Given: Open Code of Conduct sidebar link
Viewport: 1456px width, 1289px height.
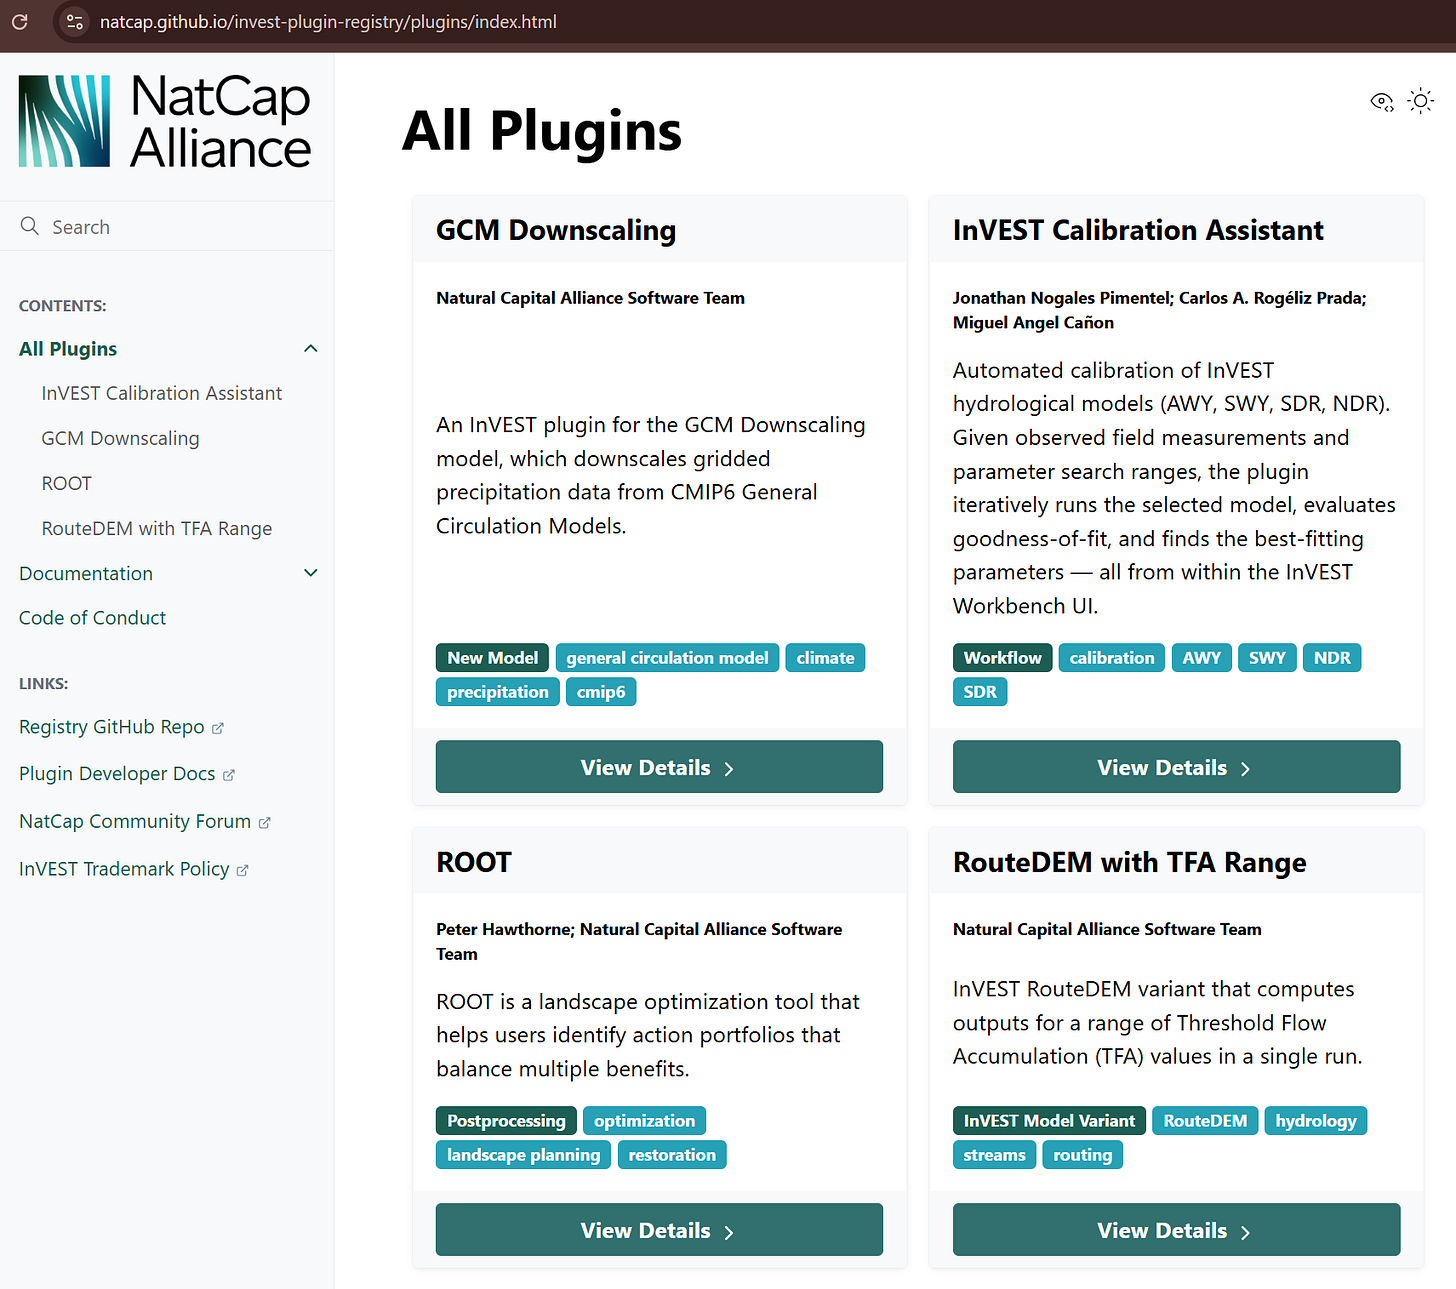Looking at the screenshot, I should coord(92,618).
